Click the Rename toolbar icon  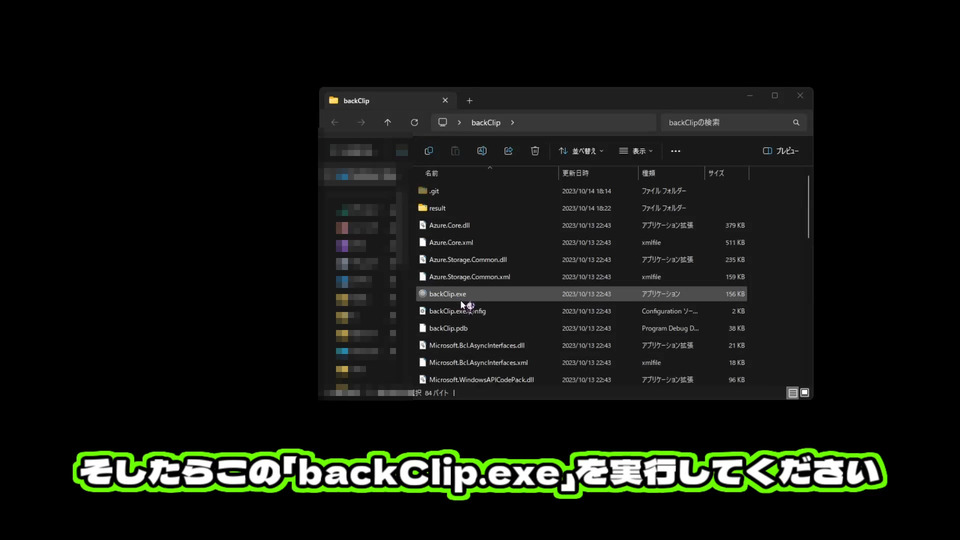pyautogui.click(x=482, y=151)
